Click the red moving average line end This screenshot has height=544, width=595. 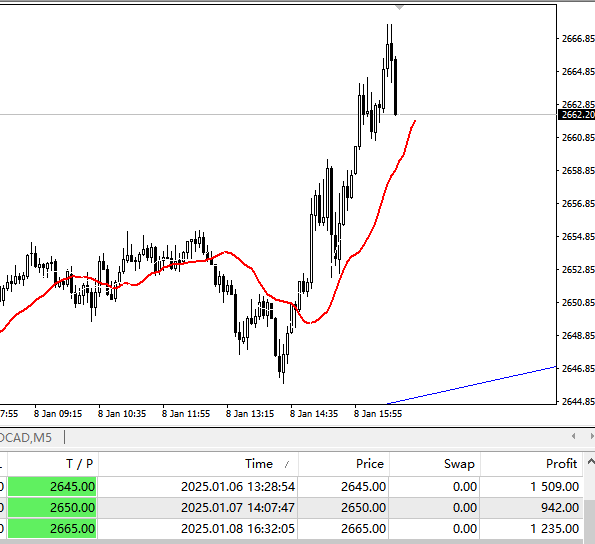415,121
